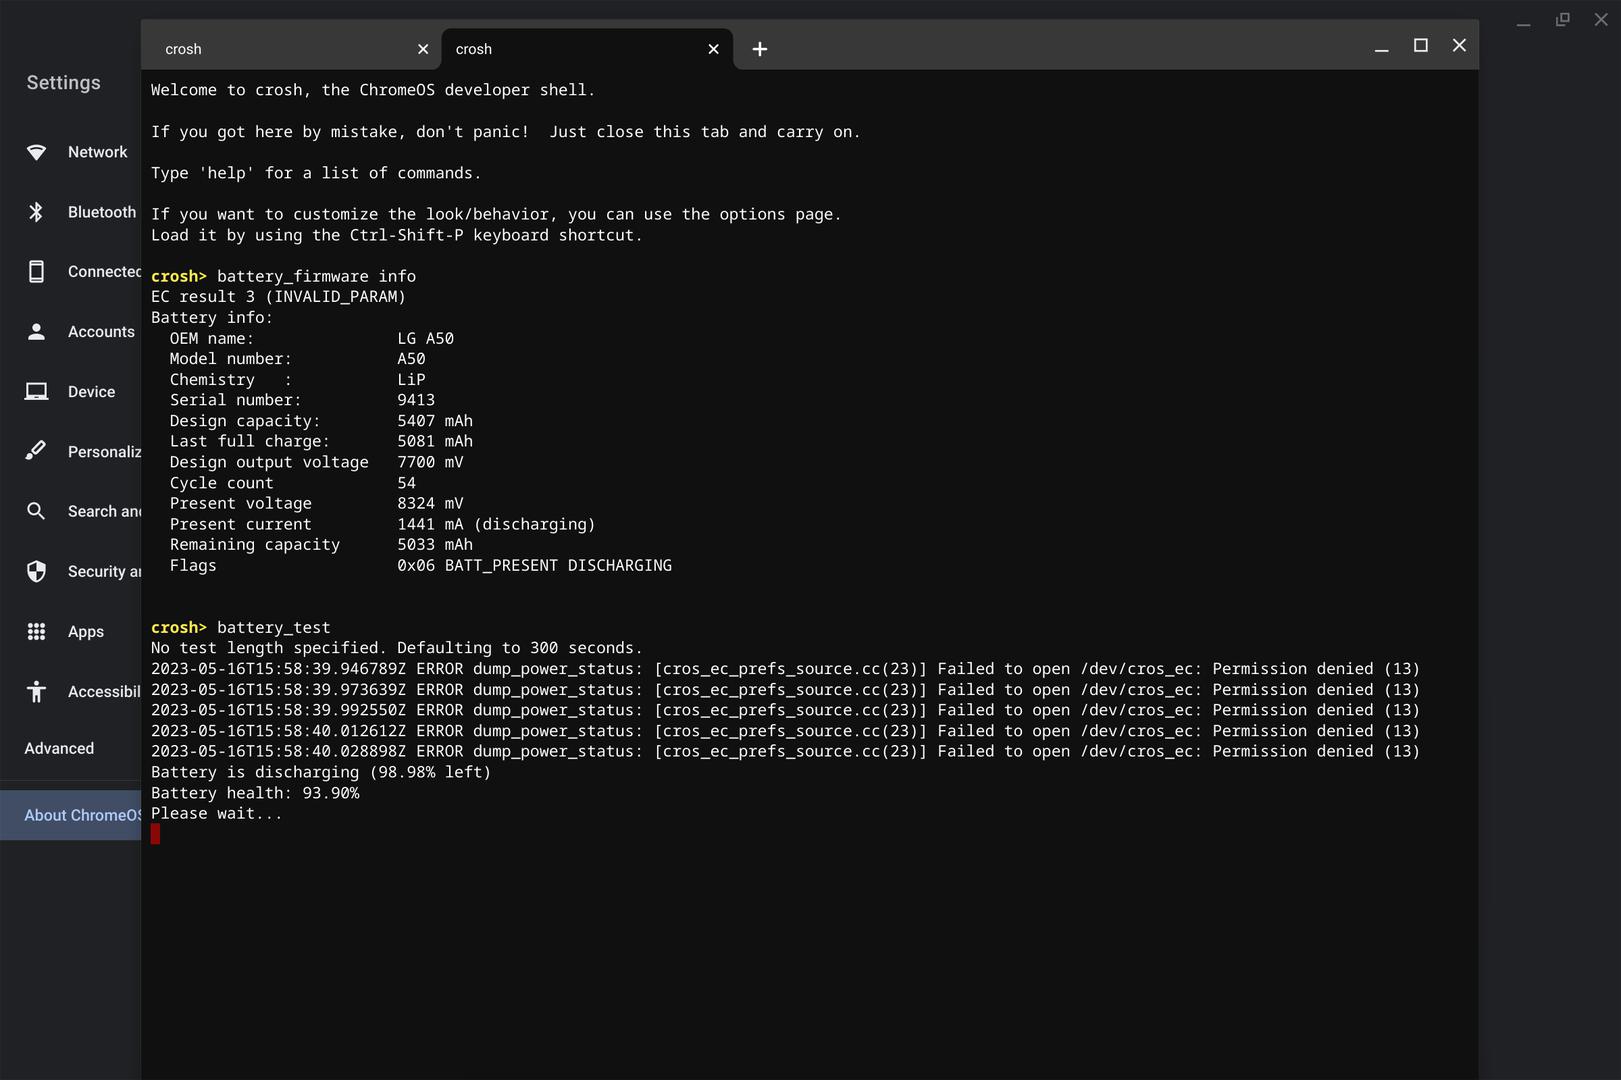Expand the Advanced settings section
The height and width of the screenshot is (1080, 1621).
point(59,749)
